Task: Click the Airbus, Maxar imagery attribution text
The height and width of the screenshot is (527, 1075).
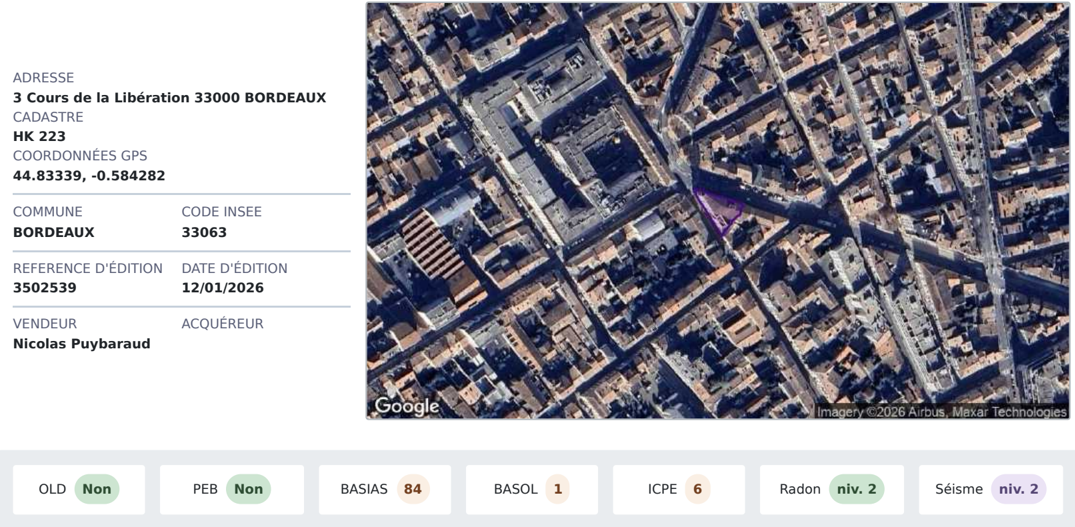Action: tap(941, 412)
